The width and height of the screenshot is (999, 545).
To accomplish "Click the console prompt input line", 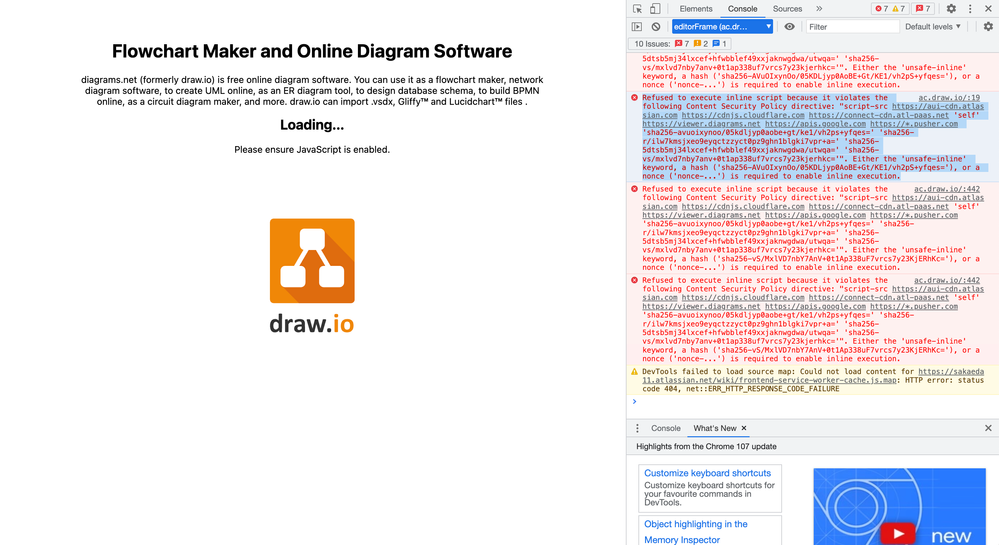I will [x=812, y=402].
